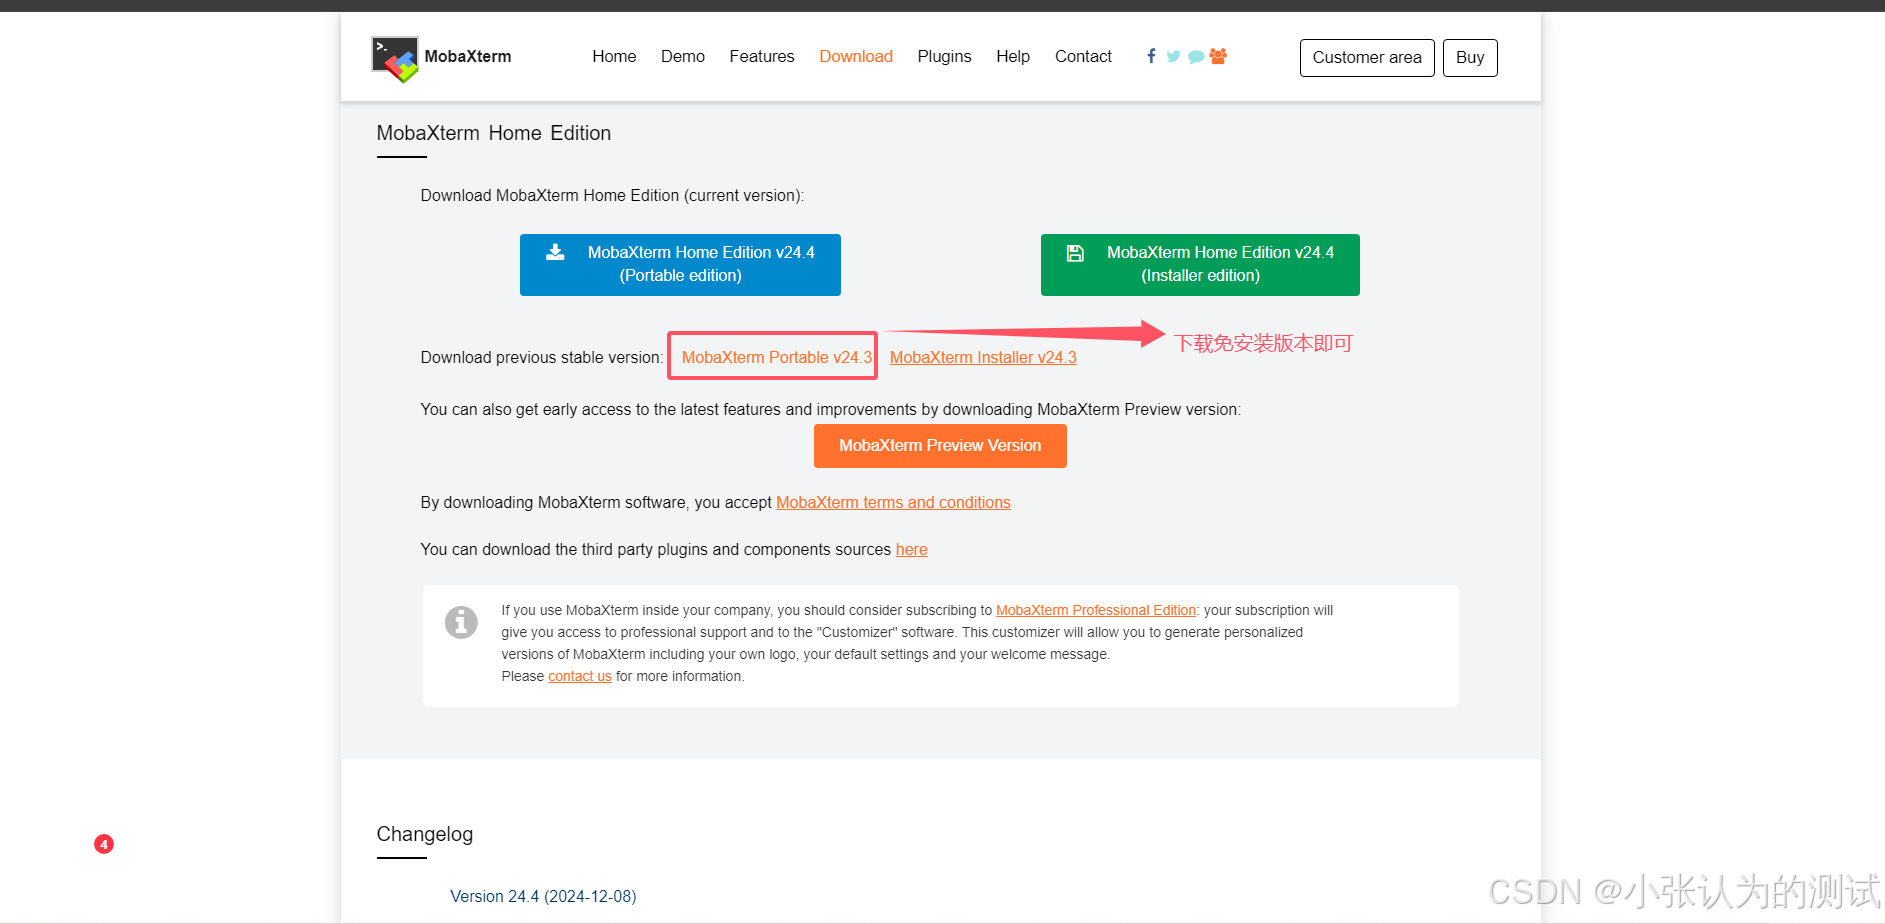Open MobaXterm Professional Edition link
Screen dimensions: 1885x924
click(1096, 610)
